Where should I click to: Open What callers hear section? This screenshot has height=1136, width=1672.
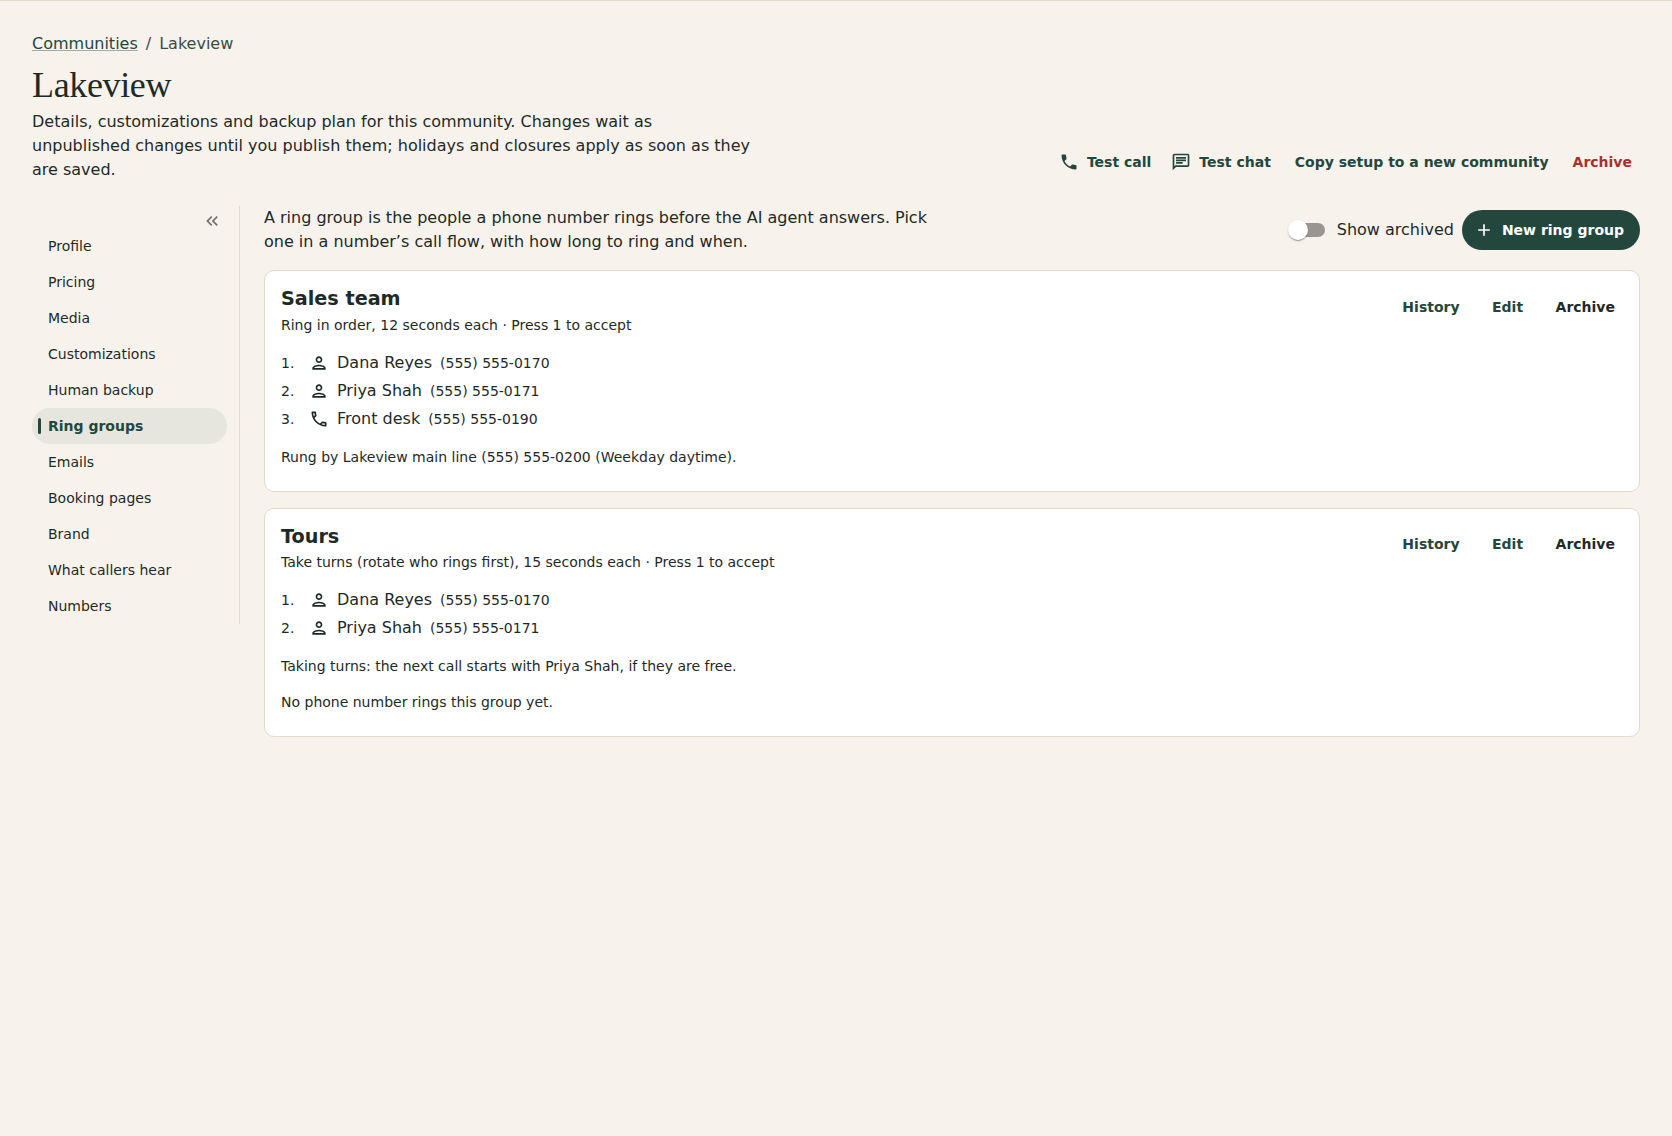[130, 570]
